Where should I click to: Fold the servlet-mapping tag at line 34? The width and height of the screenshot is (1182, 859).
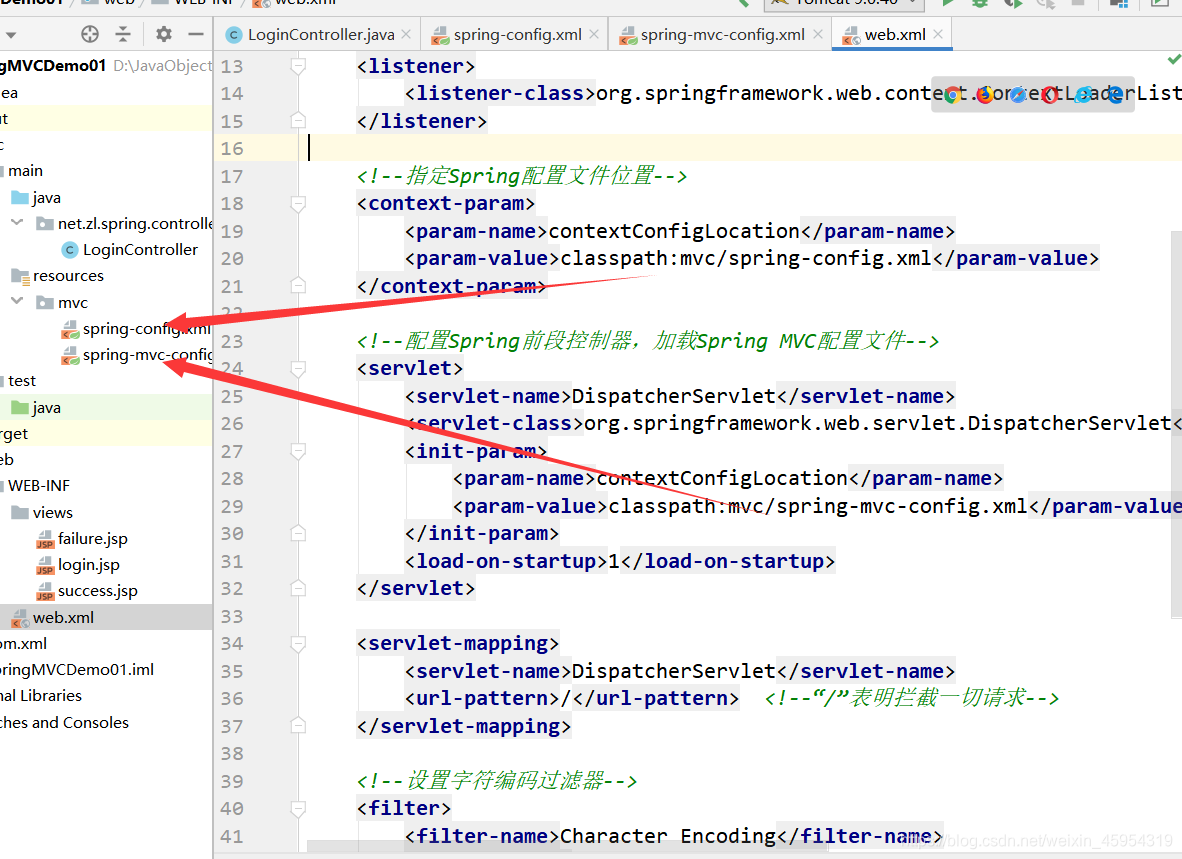(x=299, y=643)
